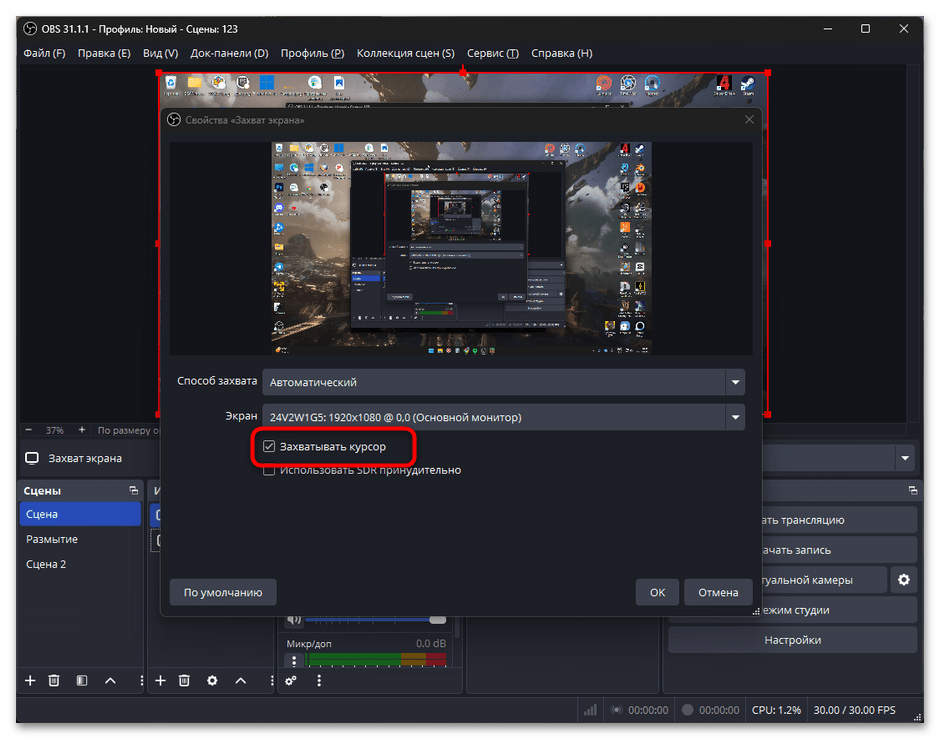Move scene up with the arrow icon
The image size is (940, 739).
point(110,680)
